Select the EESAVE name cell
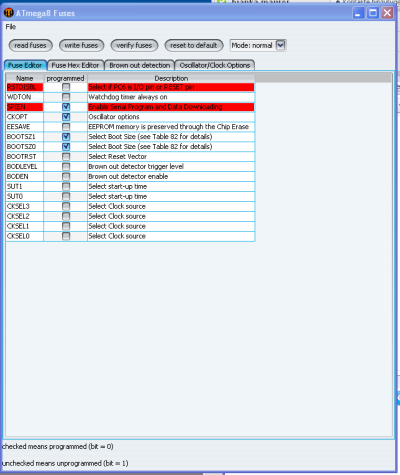The height and width of the screenshot is (475, 400). 25,127
